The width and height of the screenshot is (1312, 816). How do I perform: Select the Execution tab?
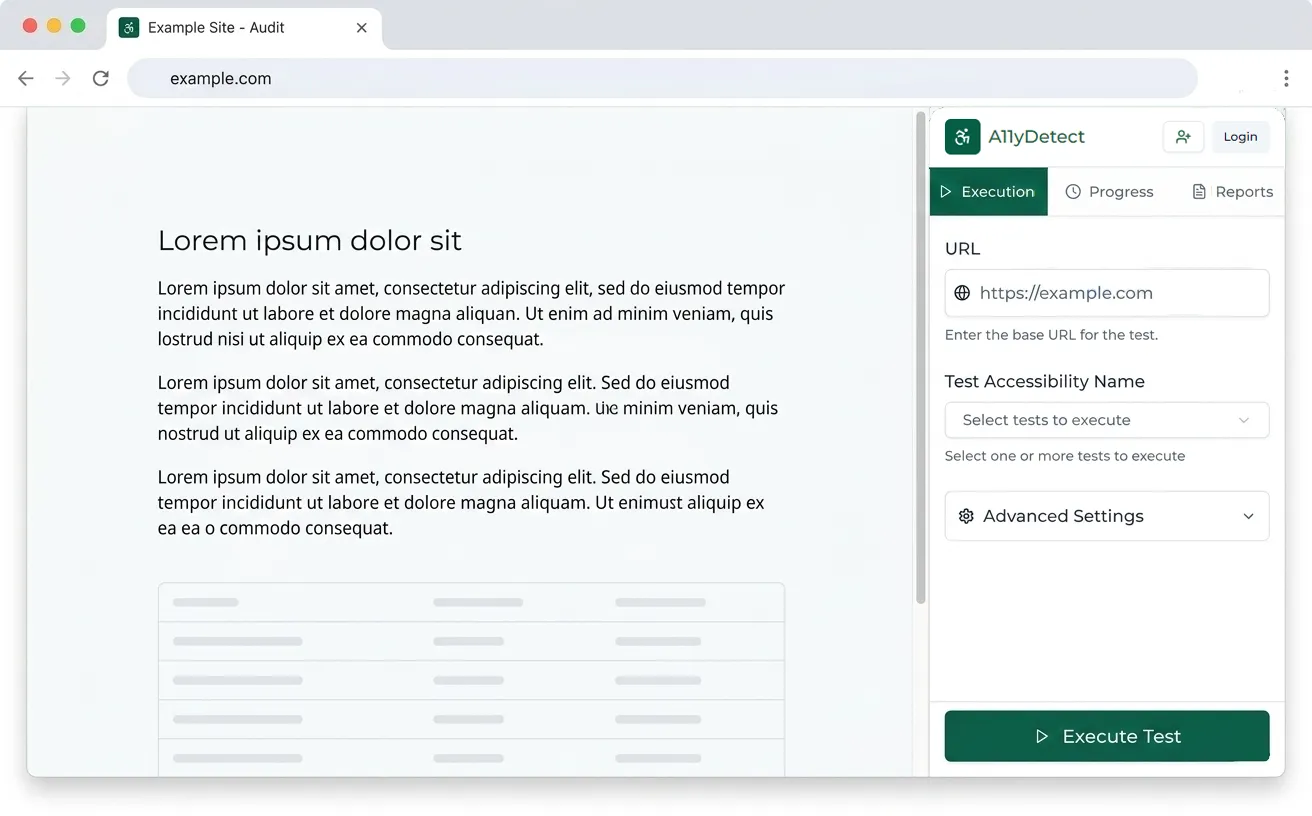[x=988, y=192]
